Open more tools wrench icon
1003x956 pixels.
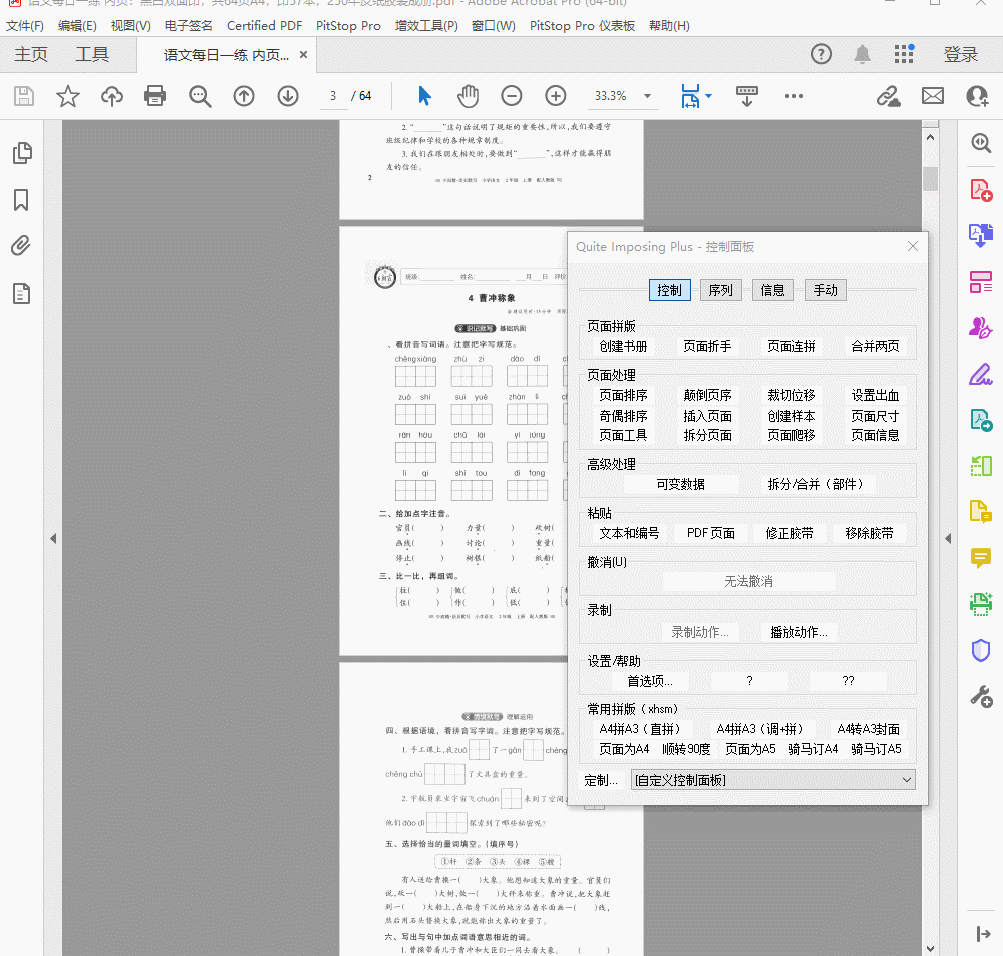pyautogui.click(x=981, y=696)
